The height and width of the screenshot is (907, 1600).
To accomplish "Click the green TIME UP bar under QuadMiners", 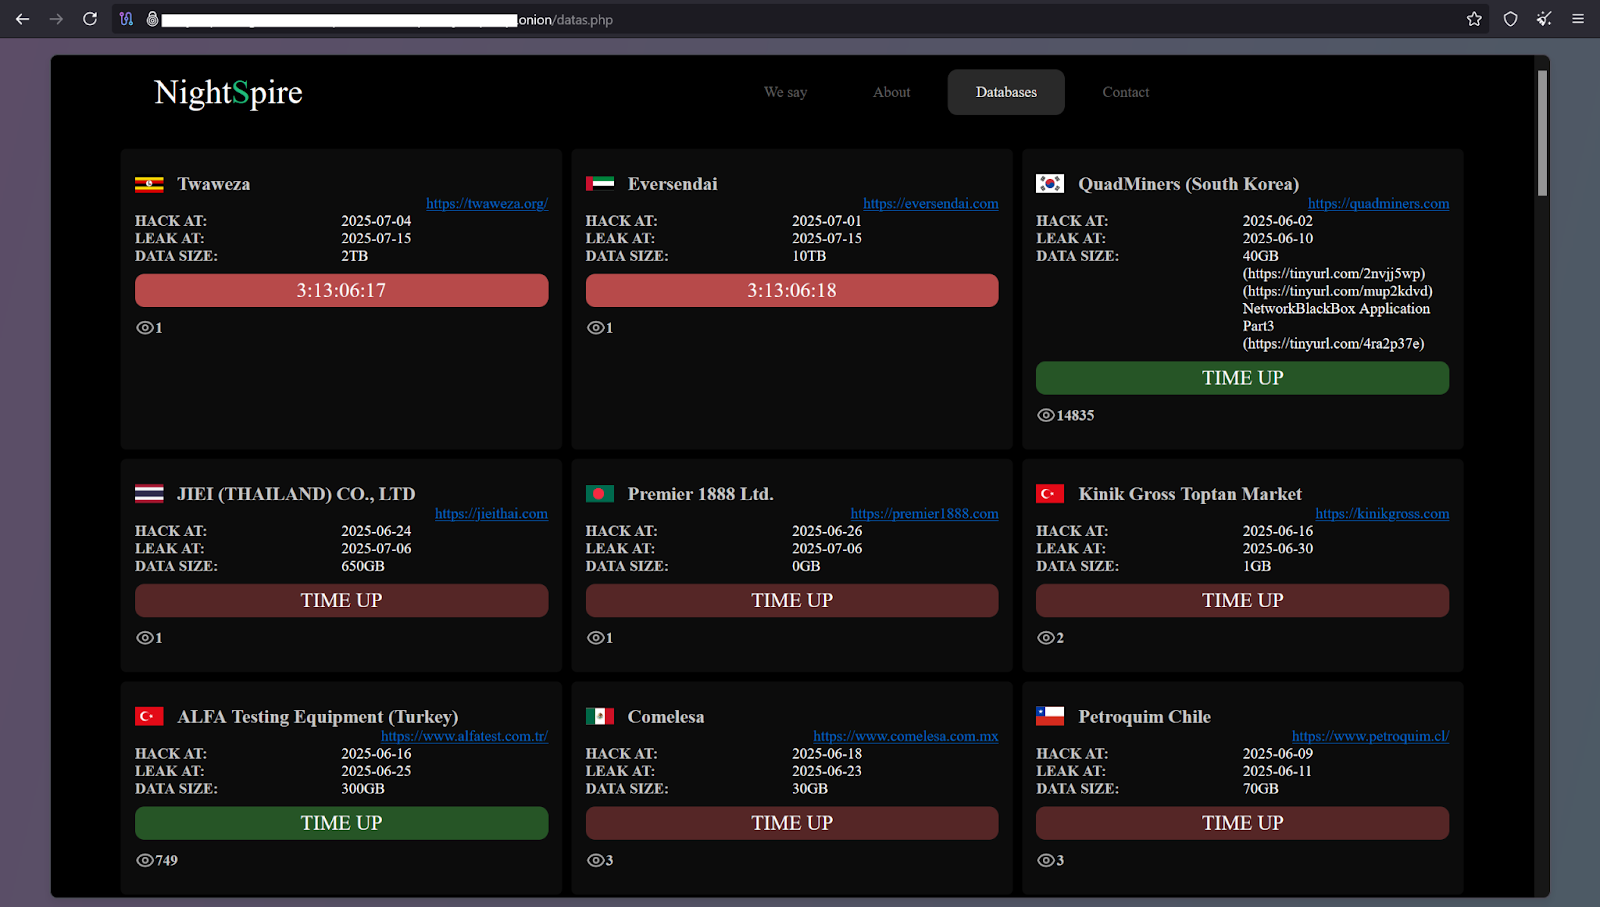I will point(1242,378).
